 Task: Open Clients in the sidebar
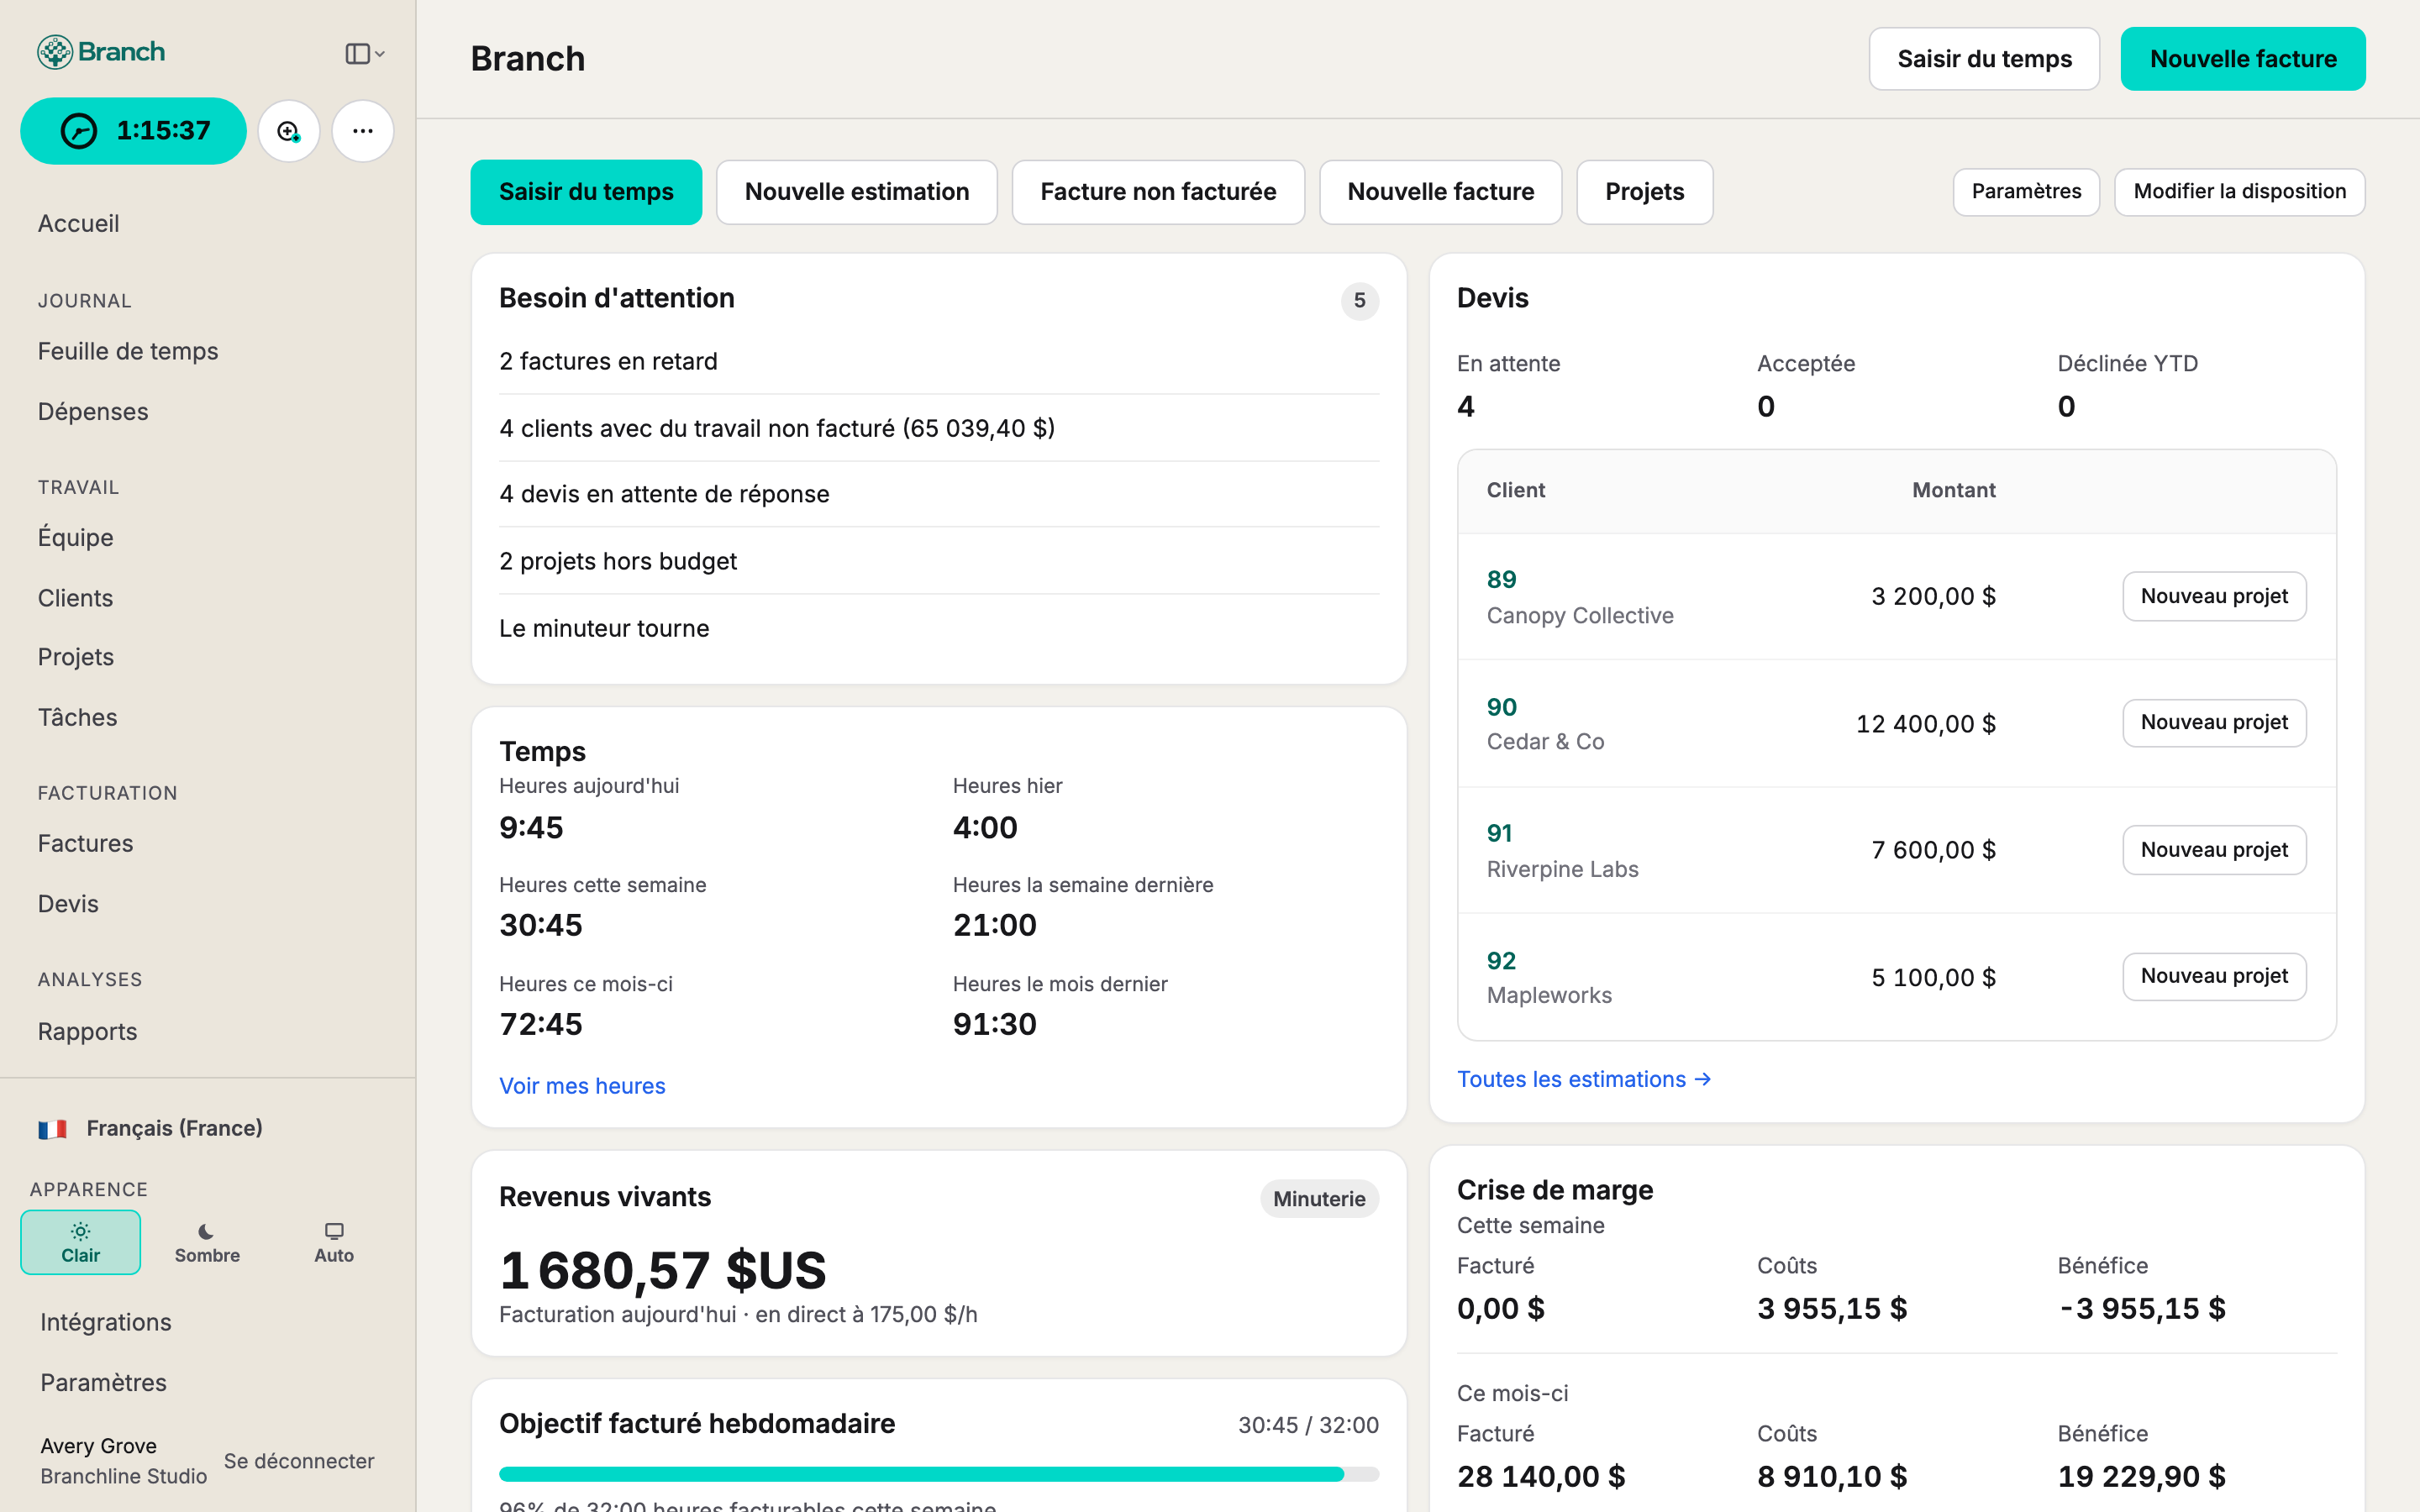[x=76, y=597]
